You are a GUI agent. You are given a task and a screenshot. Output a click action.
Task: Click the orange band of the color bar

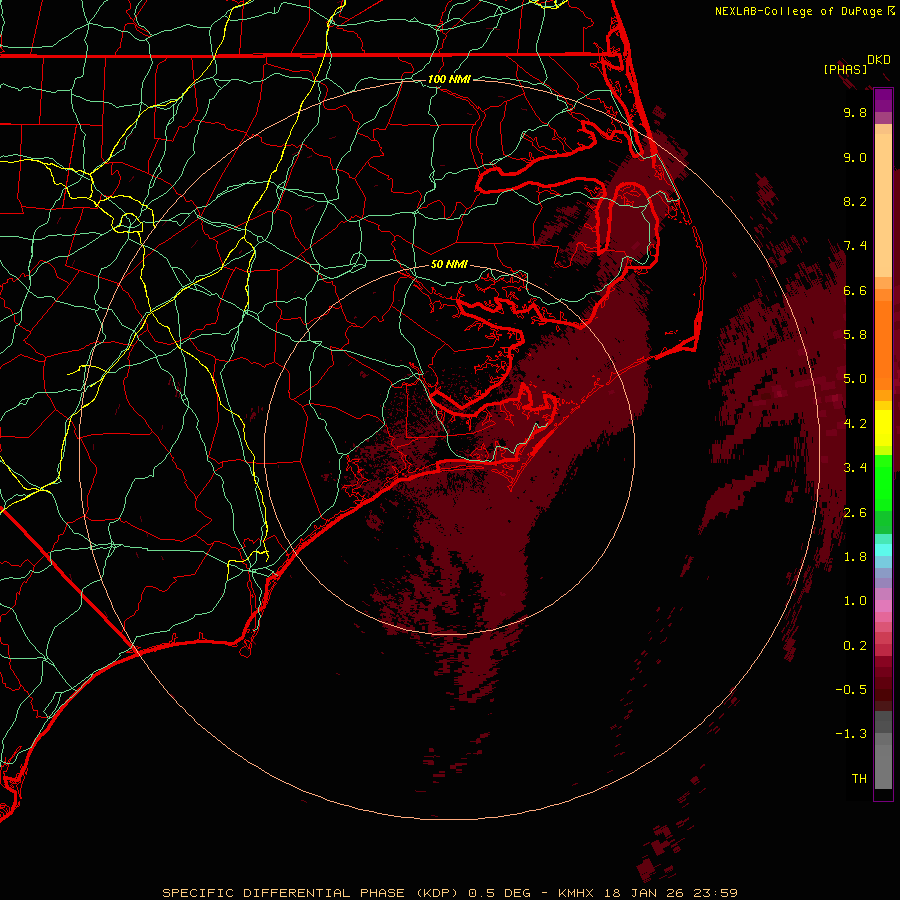point(883,344)
